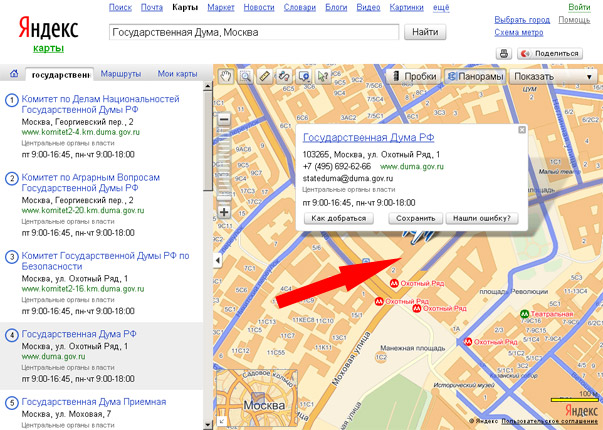This screenshot has height=430, width=603.
Task: Click the Как добраться button
Action: (x=339, y=217)
